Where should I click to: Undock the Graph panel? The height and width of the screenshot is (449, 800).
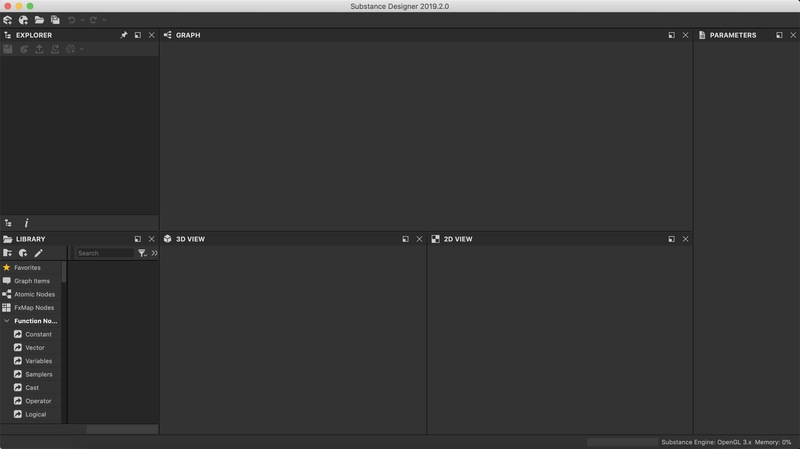pyautogui.click(x=671, y=35)
